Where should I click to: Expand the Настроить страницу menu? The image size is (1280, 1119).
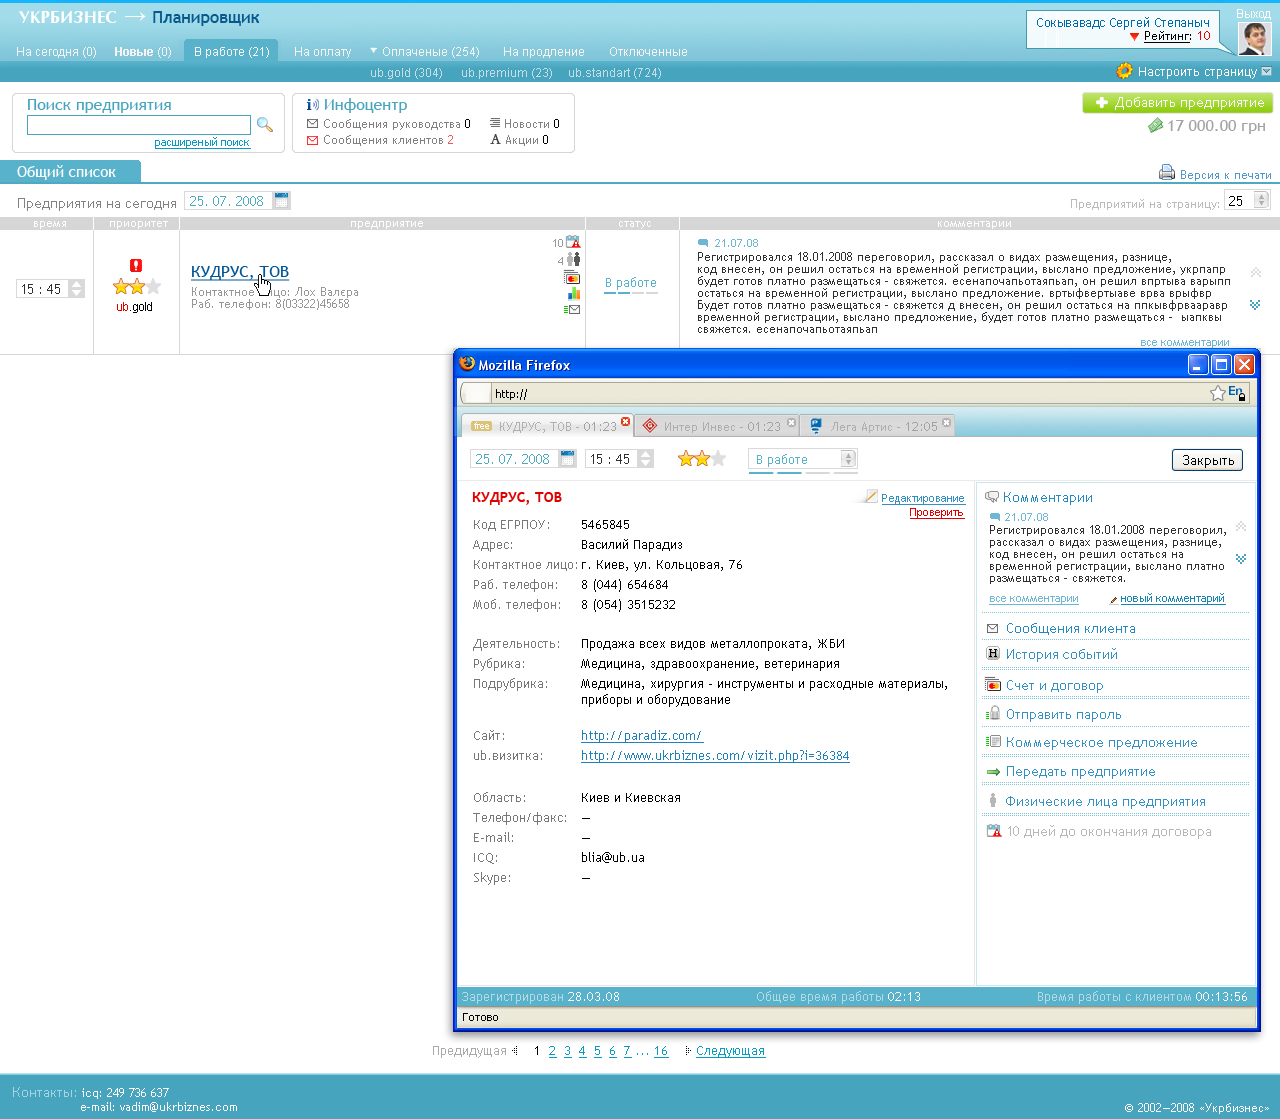click(x=1266, y=72)
